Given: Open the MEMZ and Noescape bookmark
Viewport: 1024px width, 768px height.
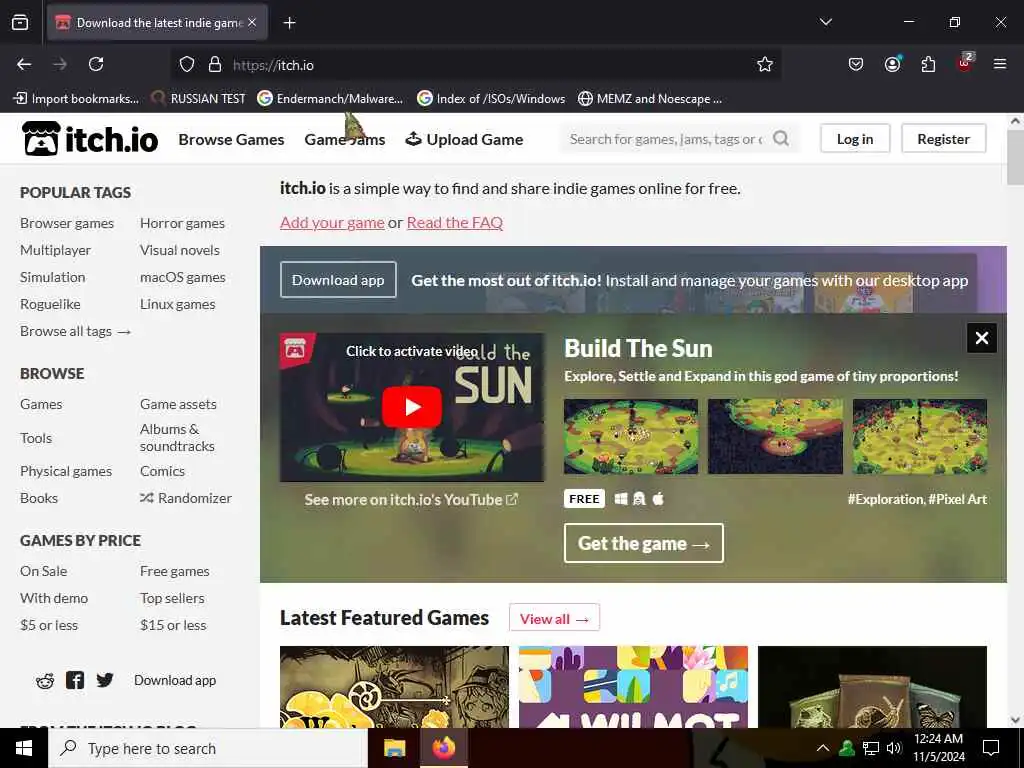Looking at the screenshot, I should pos(650,99).
